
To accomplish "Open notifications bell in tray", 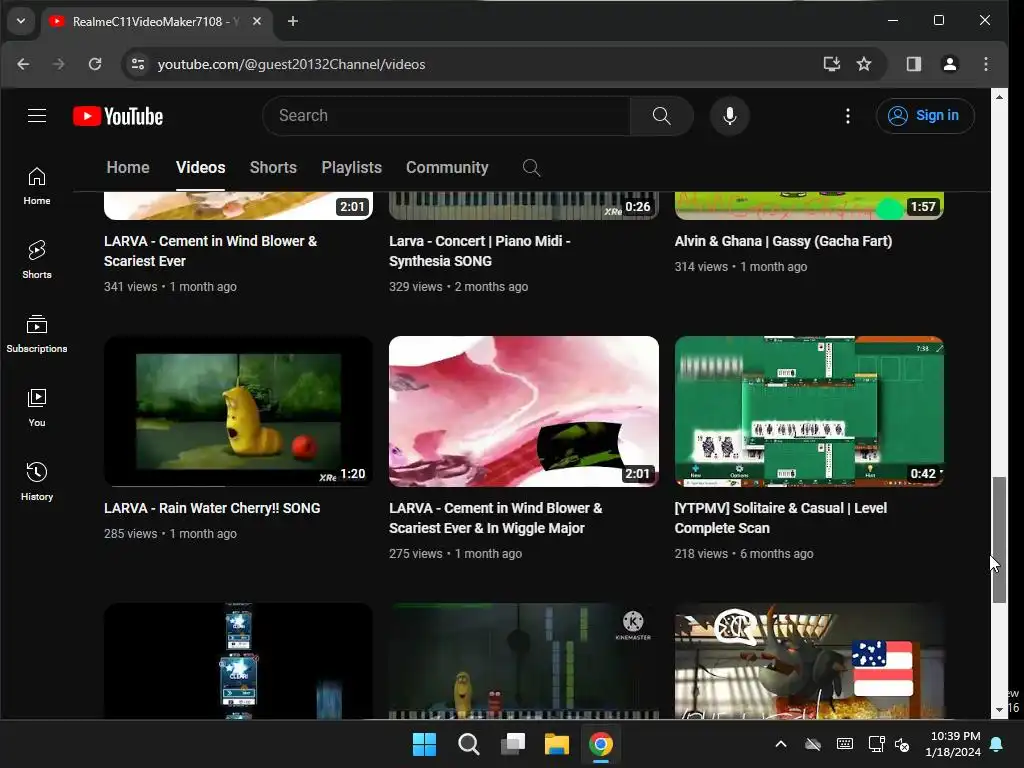I will pyautogui.click(x=997, y=744).
